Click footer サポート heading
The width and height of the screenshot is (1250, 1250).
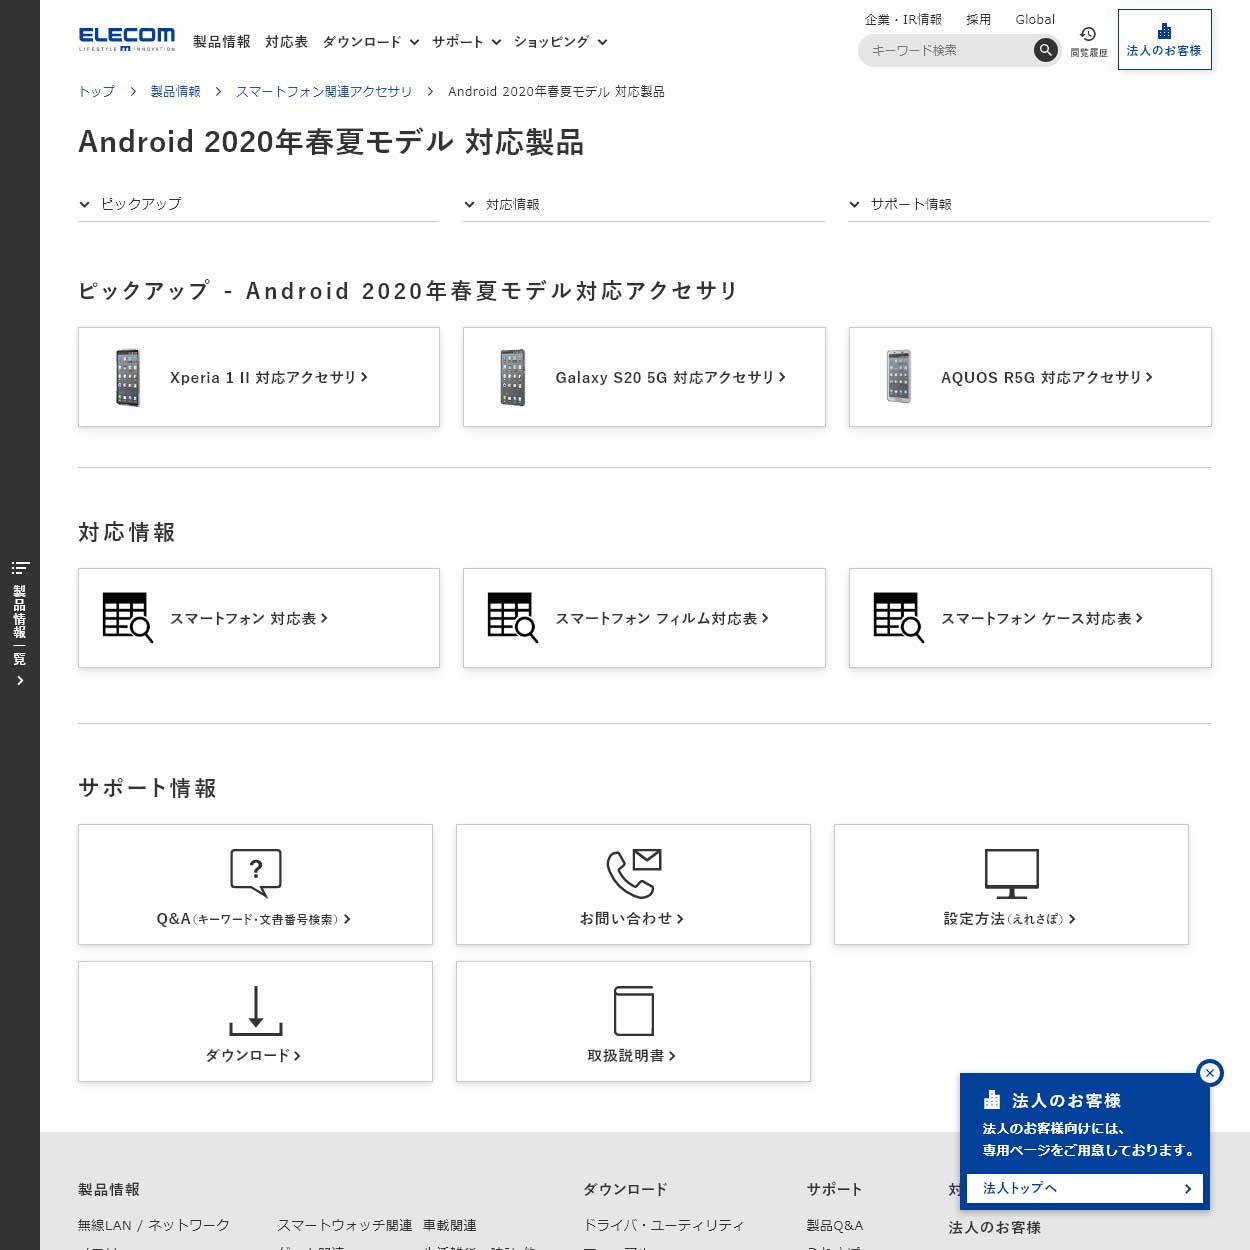click(x=834, y=1189)
